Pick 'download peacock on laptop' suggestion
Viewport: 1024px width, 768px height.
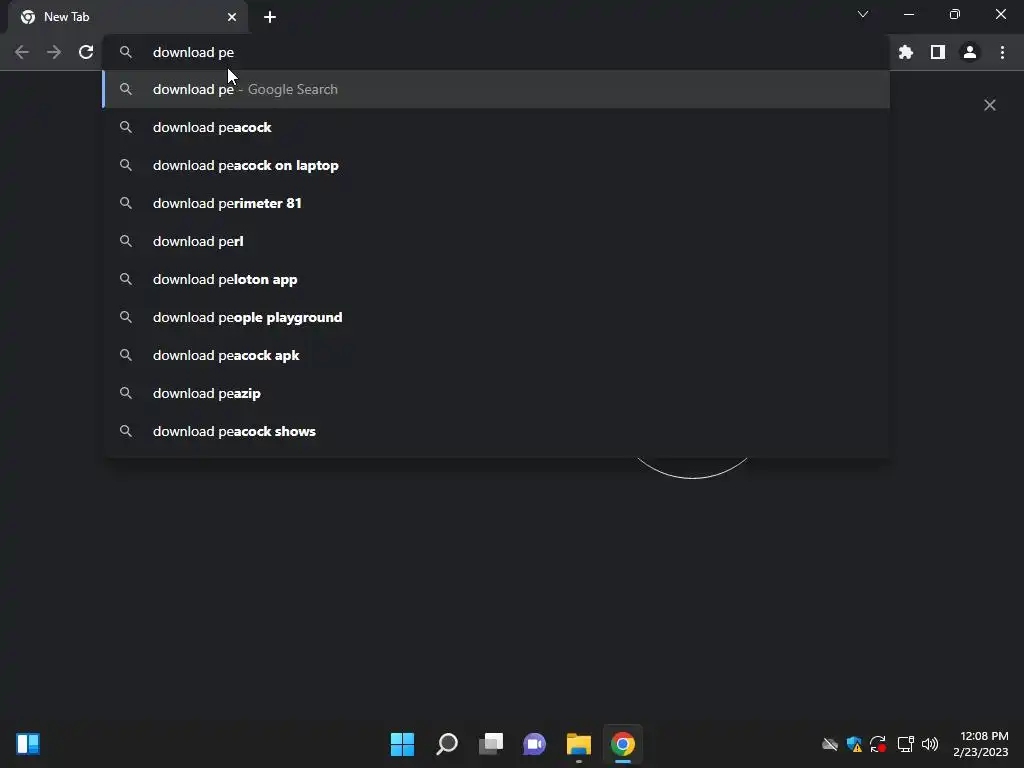[496, 165]
